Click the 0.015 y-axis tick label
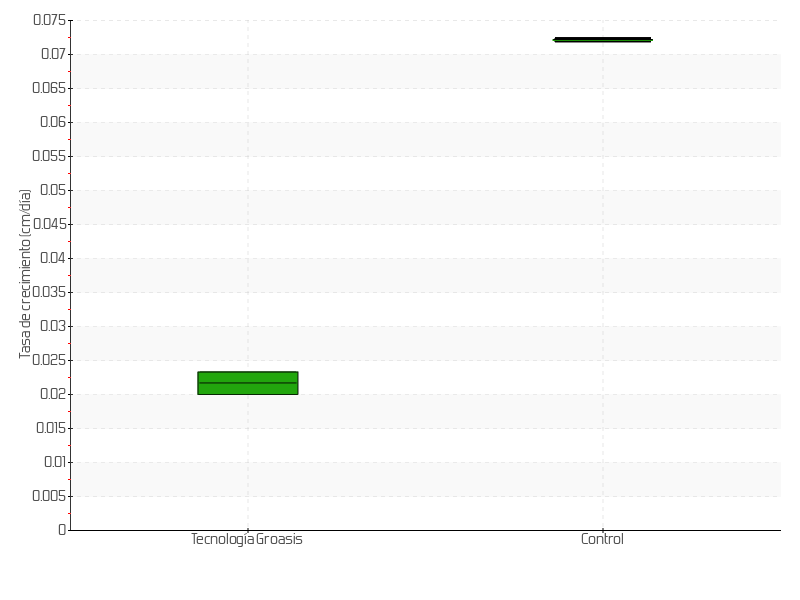 (49, 428)
